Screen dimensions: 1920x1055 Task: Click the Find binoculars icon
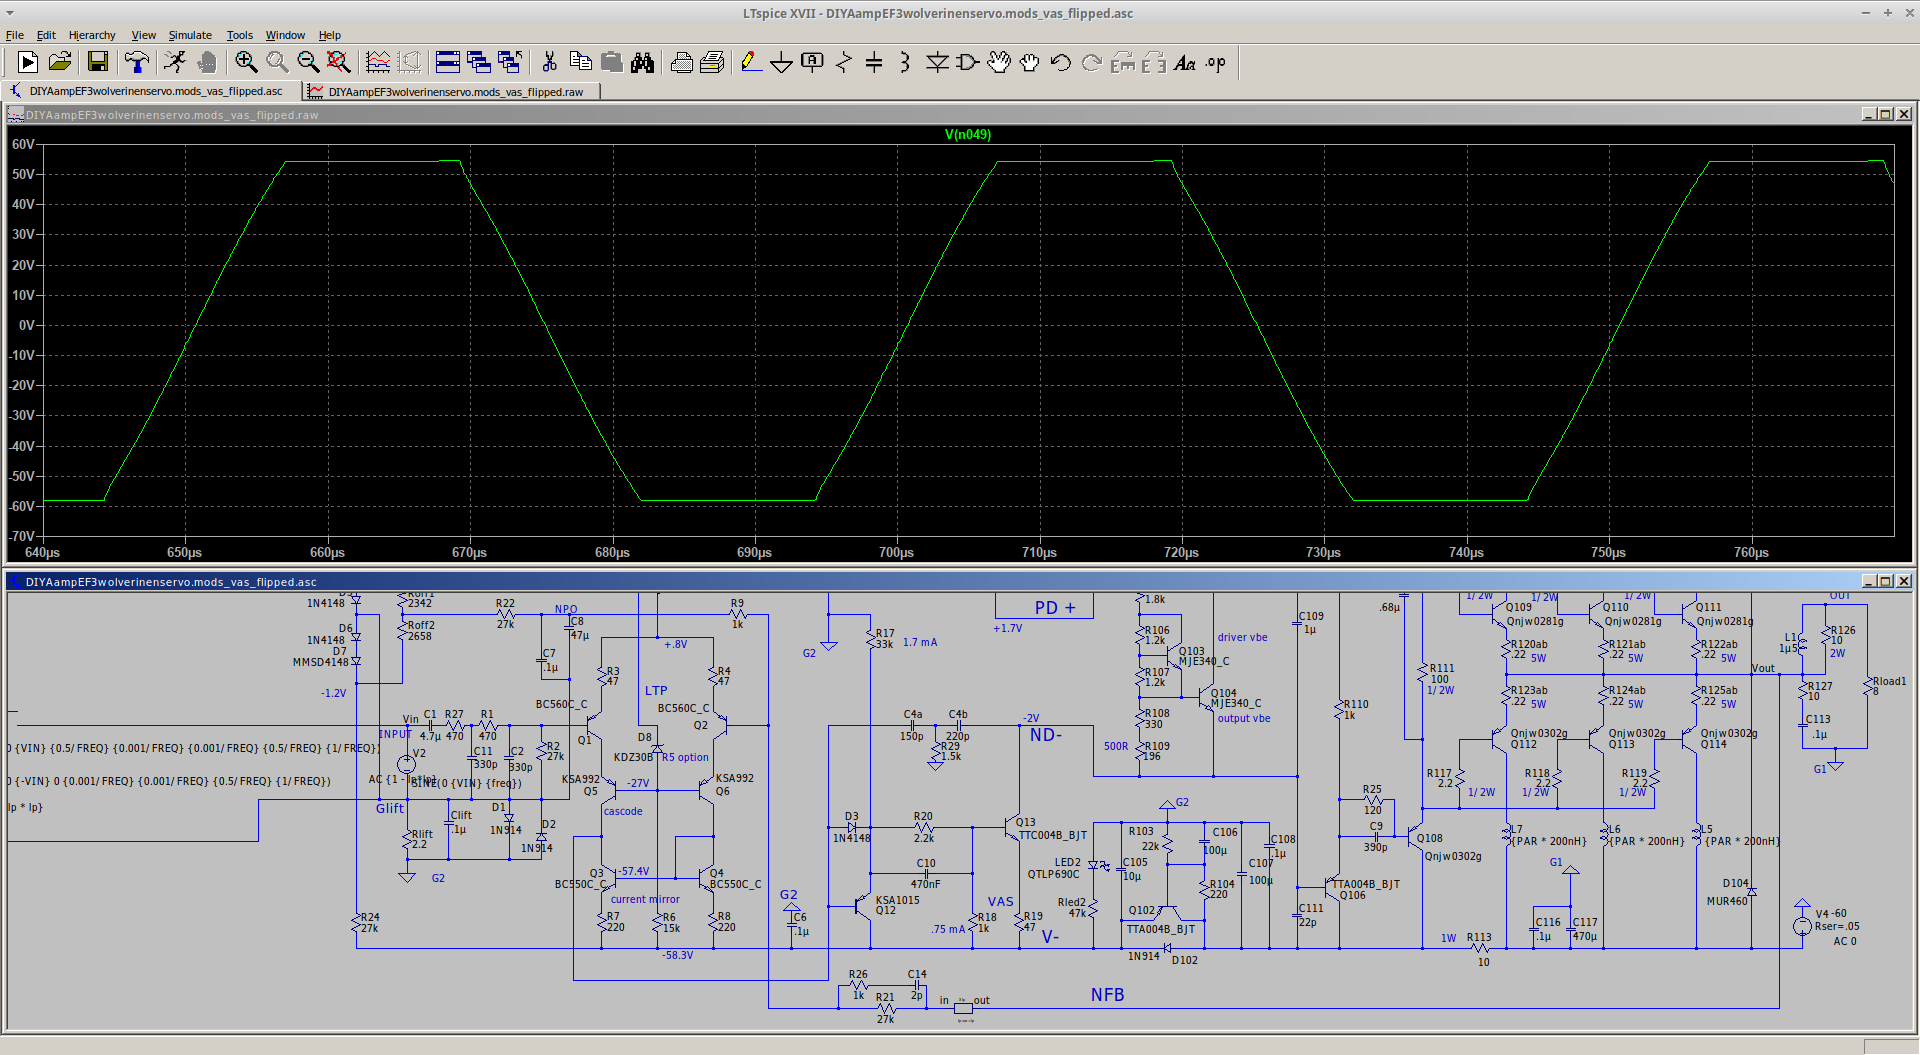642,62
